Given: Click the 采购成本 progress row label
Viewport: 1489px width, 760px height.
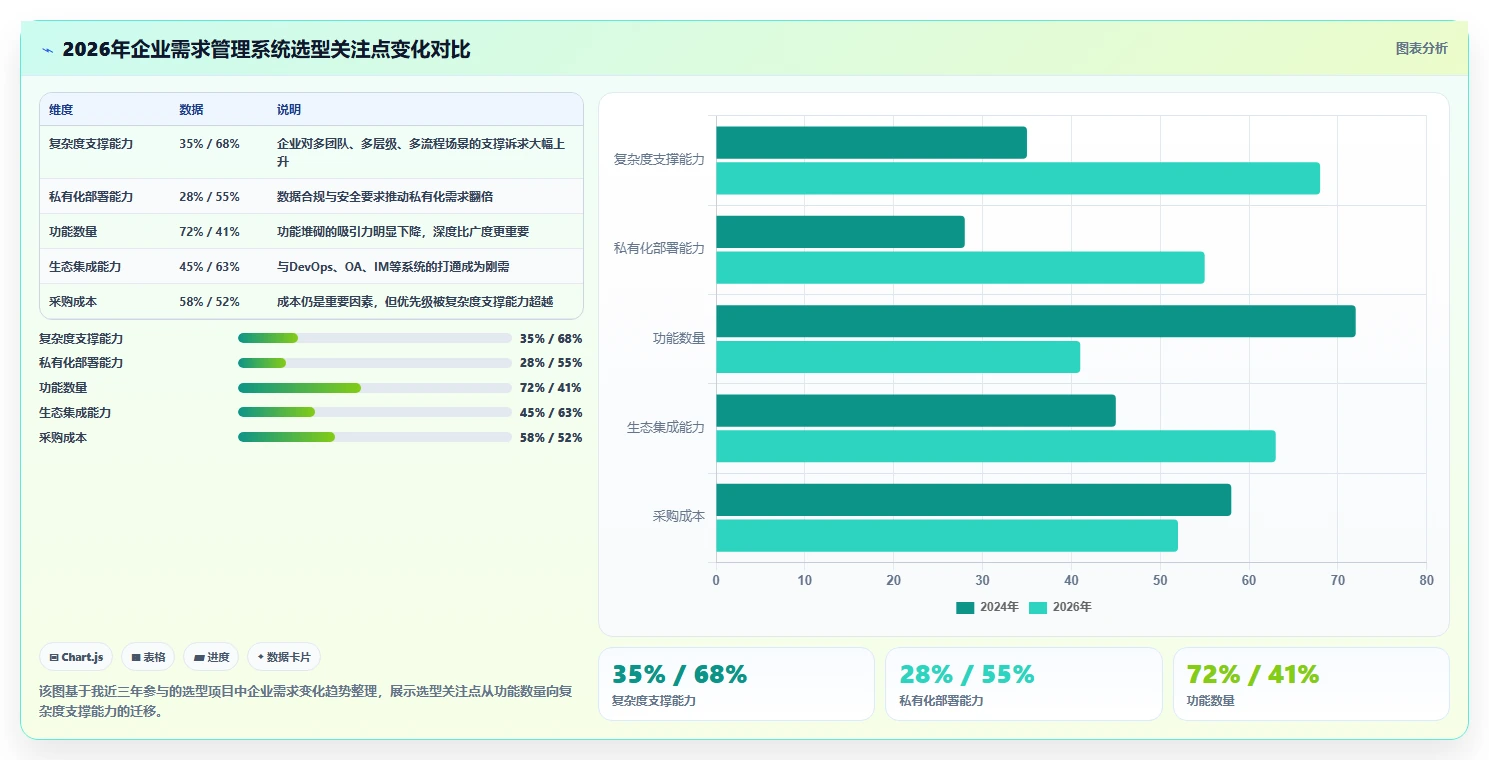Looking at the screenshot, I should point(63,438).
